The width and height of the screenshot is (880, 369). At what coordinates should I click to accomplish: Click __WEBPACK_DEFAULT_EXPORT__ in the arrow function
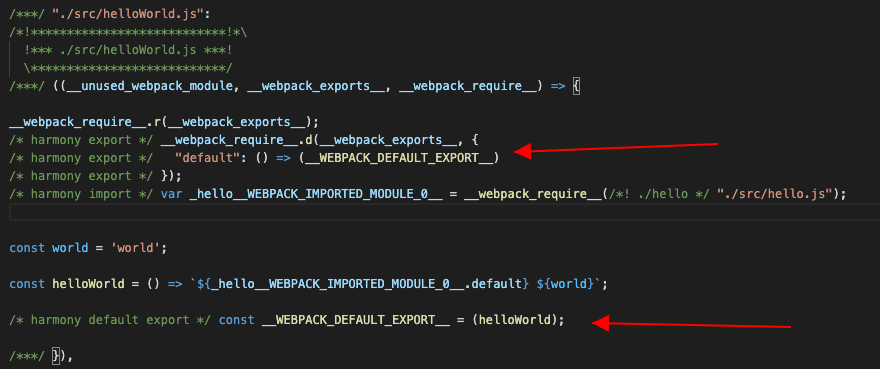click(399, 158)
